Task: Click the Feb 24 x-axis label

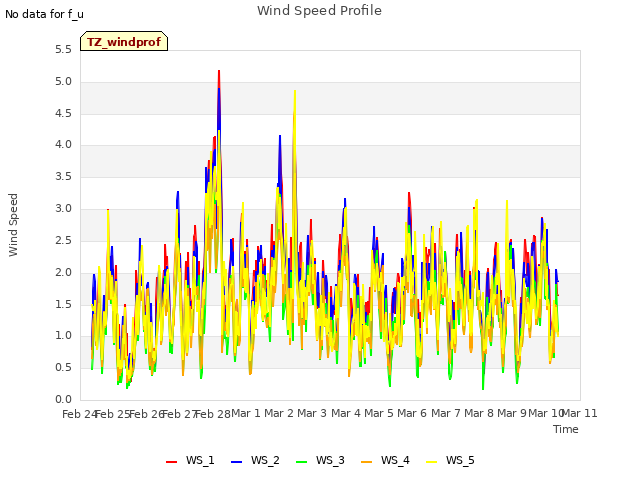Action: click(x=79, y=414)
